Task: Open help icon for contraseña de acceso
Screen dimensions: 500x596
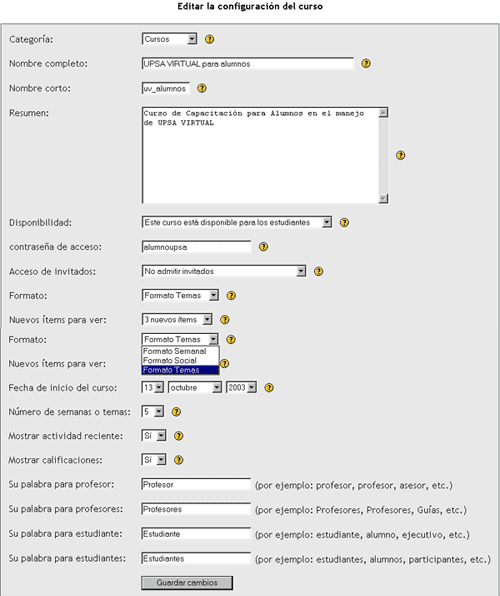Action: point(263,247)
